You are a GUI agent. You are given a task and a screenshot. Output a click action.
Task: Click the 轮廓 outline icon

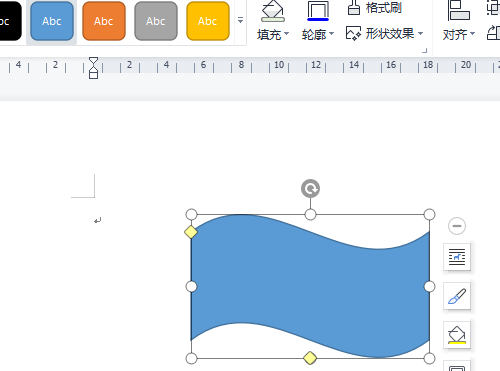pos(318,11)
